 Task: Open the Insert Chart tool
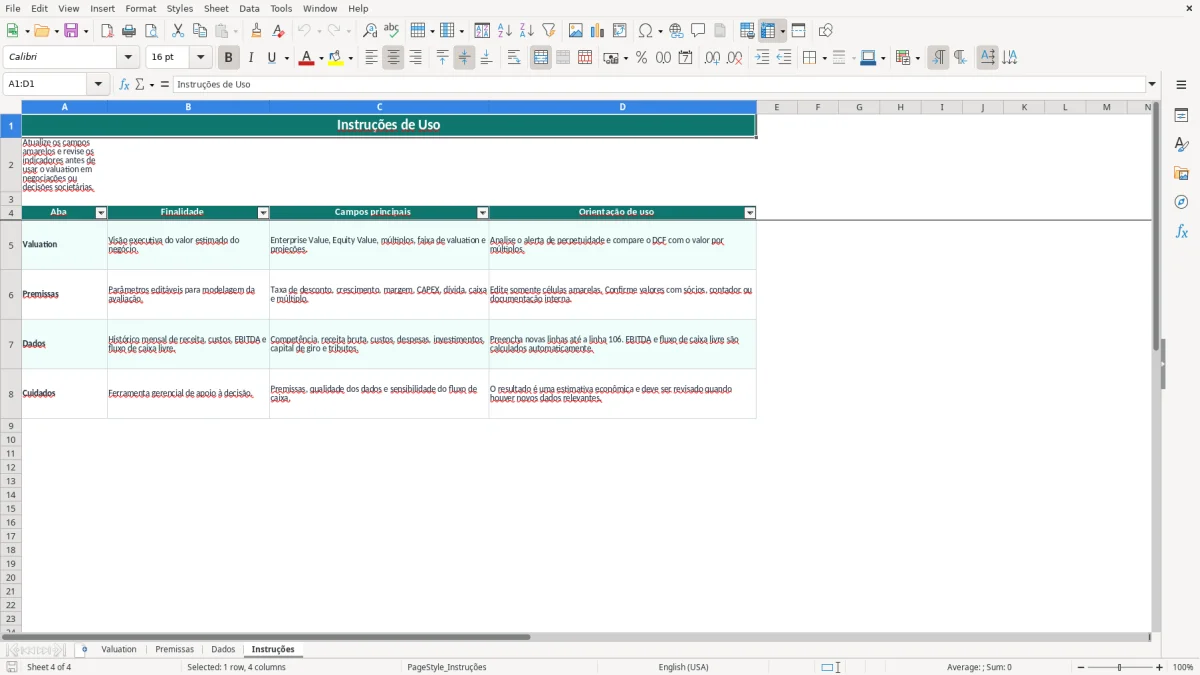tap(597, 31)
